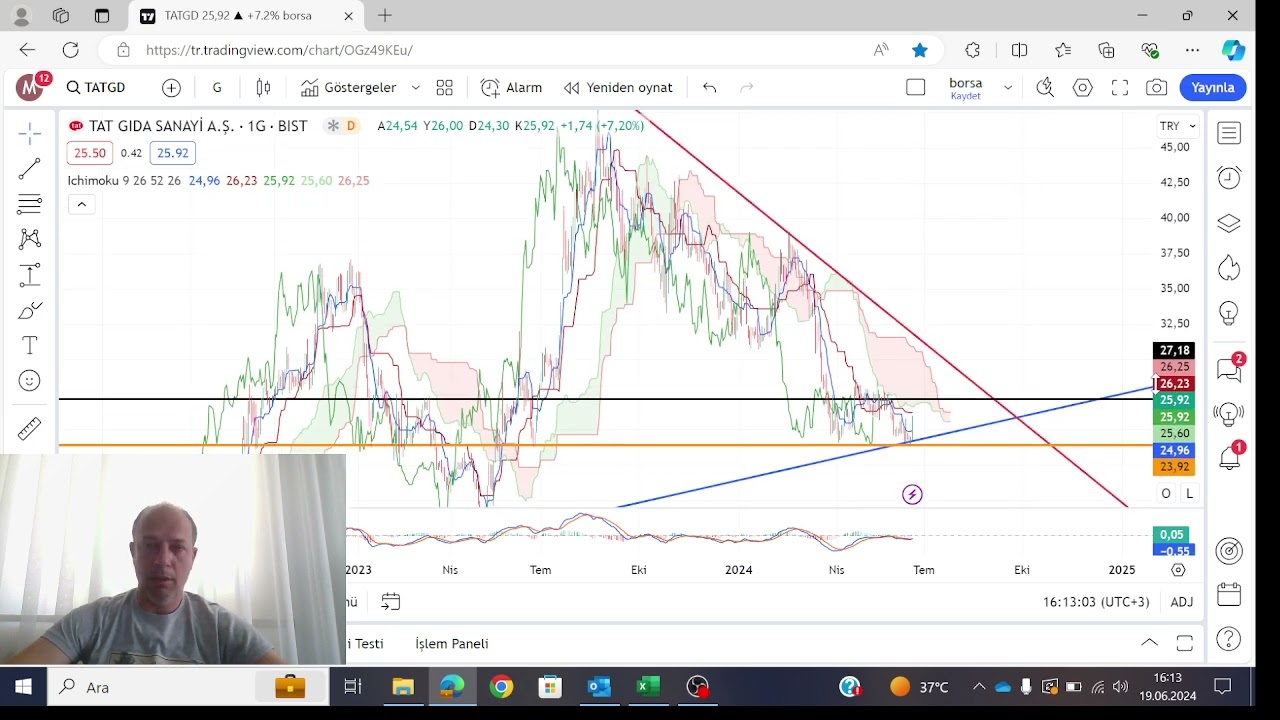Create an Alarm

[x=511, y=88]
